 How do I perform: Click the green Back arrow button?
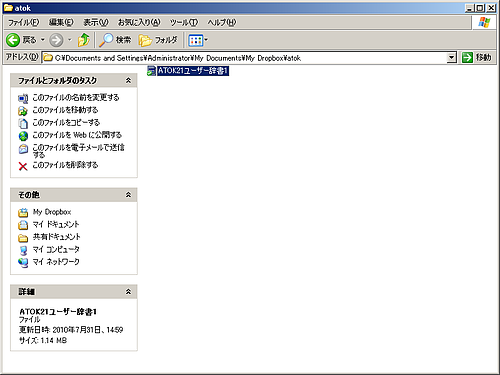(13, 40)
